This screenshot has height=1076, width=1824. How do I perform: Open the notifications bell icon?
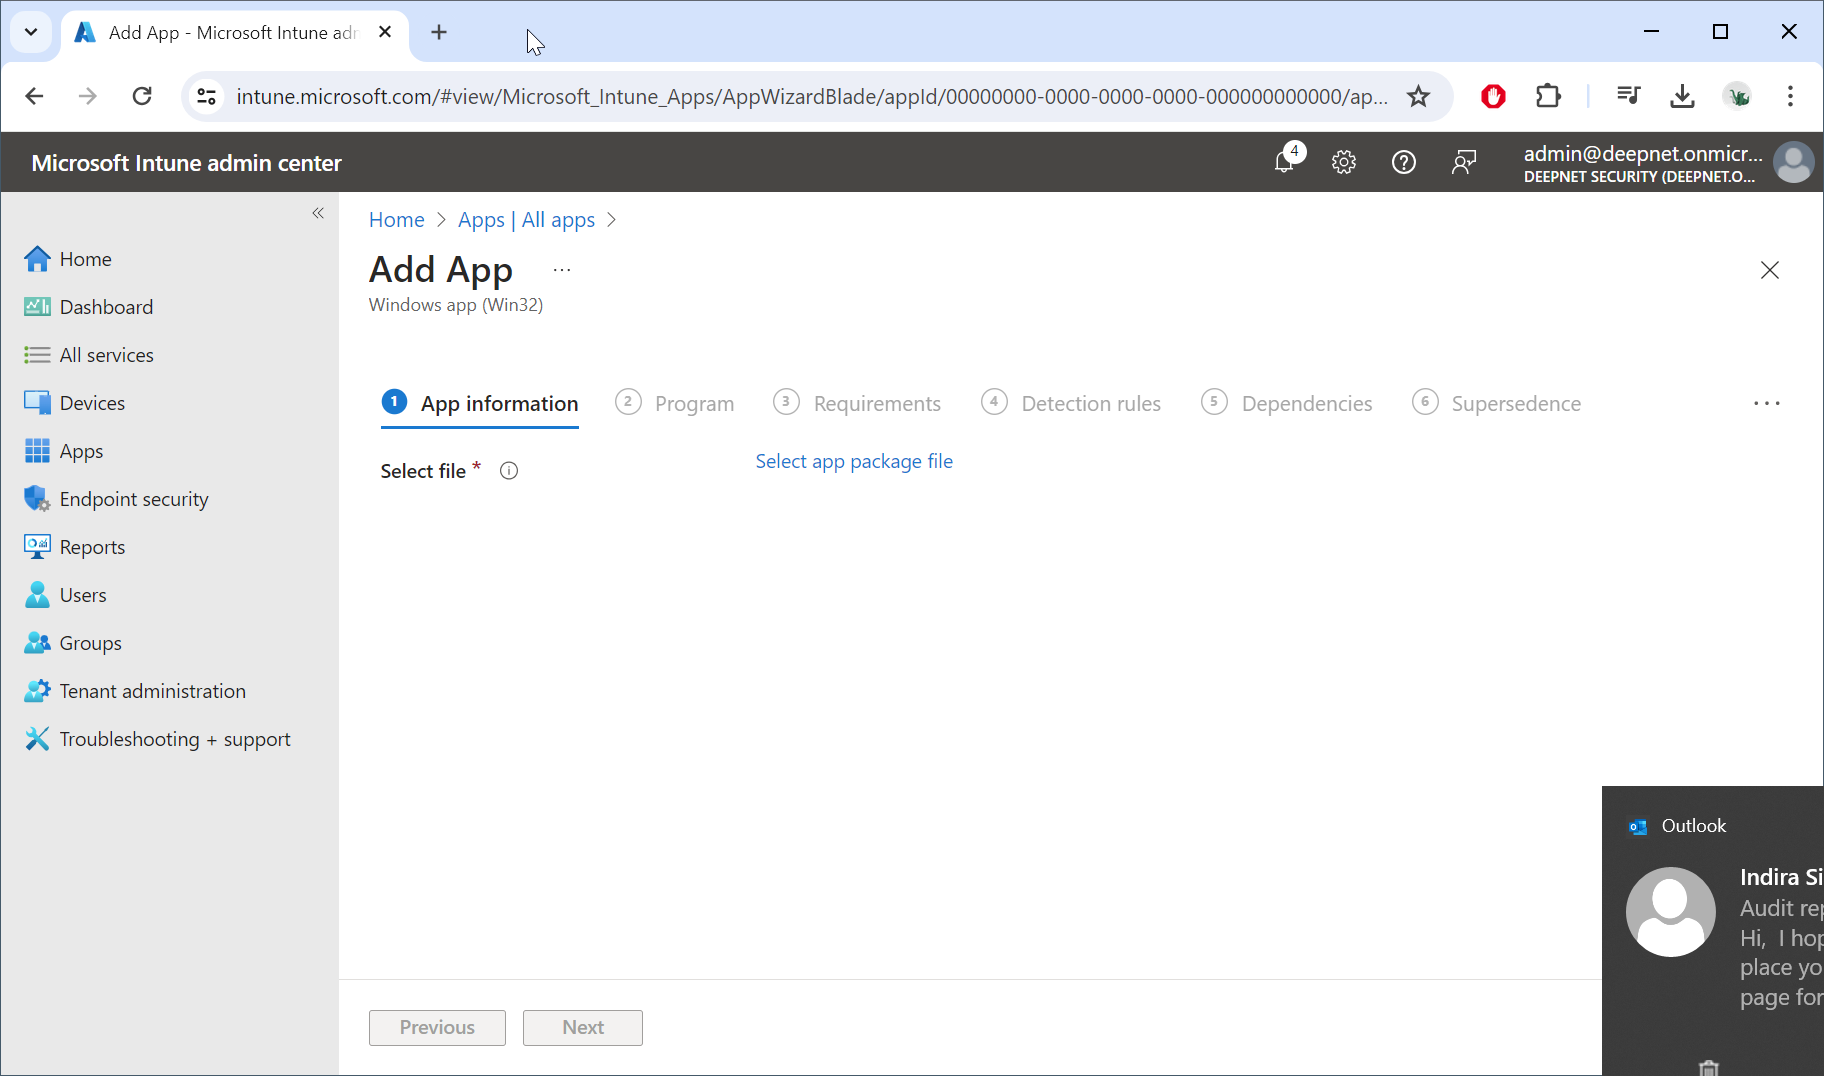pos(1285,161)
